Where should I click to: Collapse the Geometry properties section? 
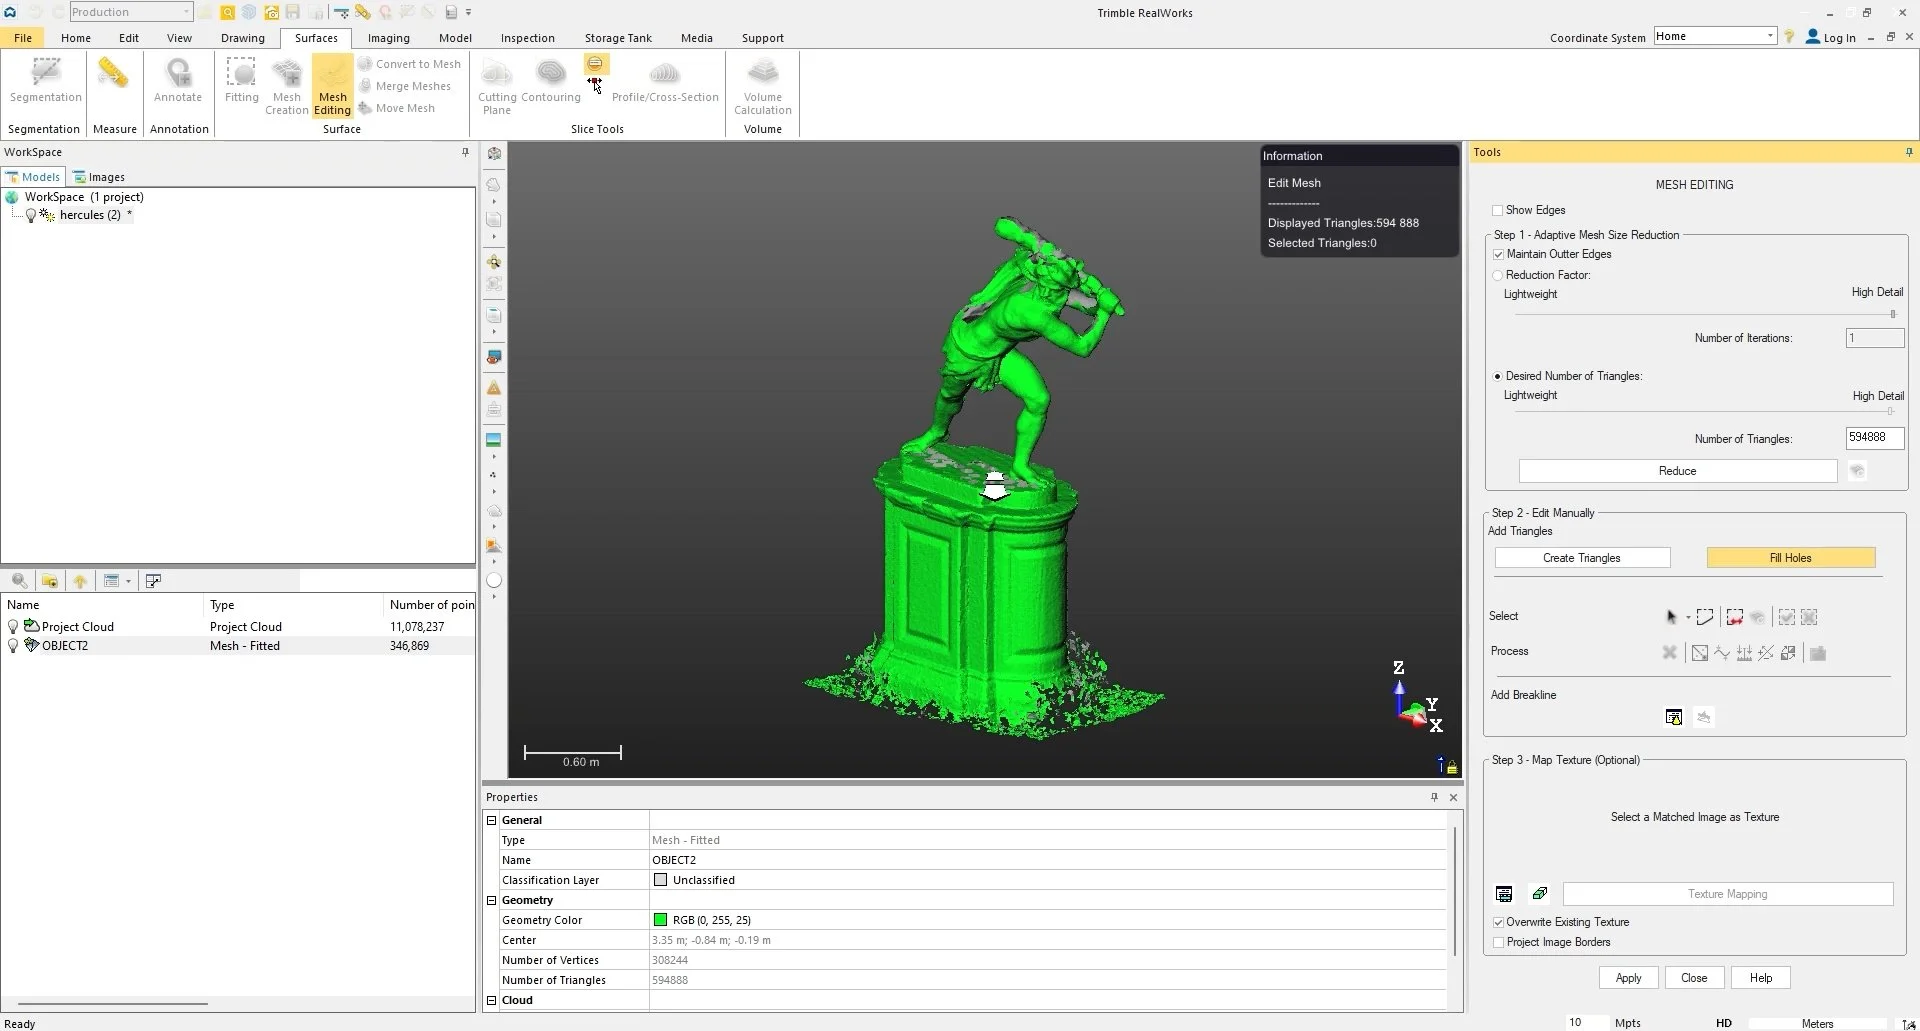(x=491, y=900)
